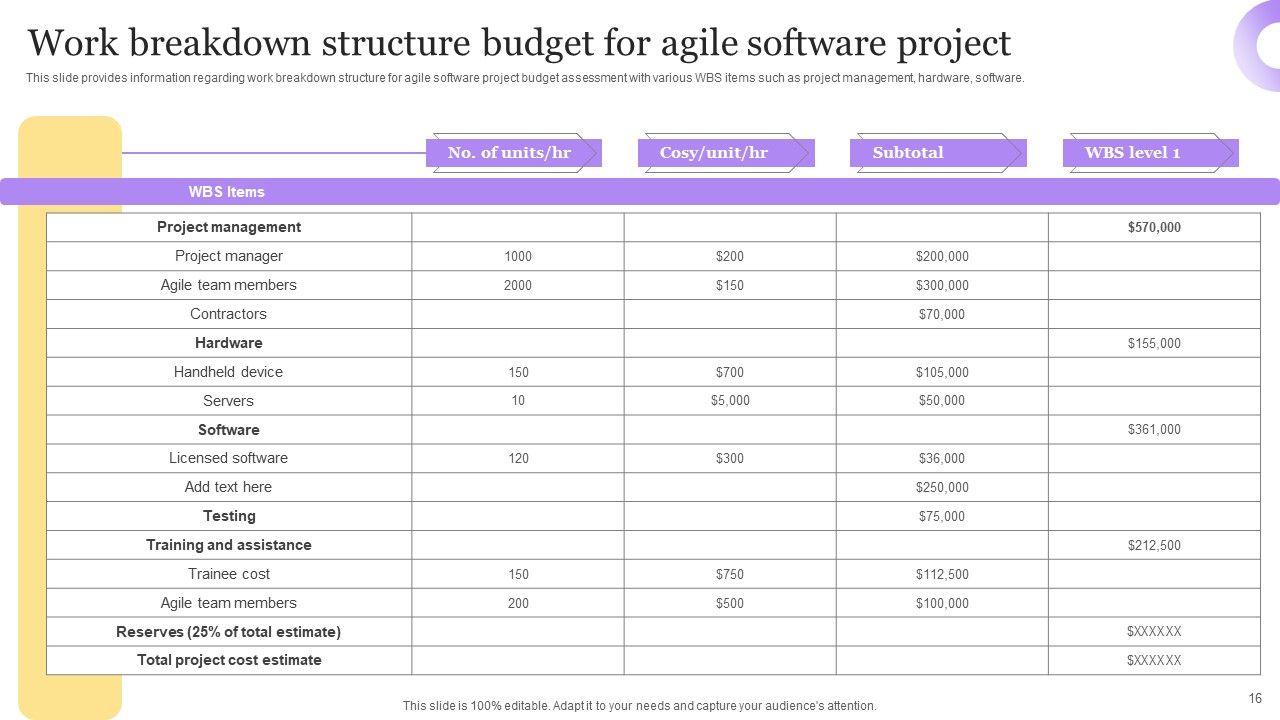This screenshot has width=1280, height=720.
Task: Click the "No. of units/hr" arrow header
Action: tap(509, 153)
